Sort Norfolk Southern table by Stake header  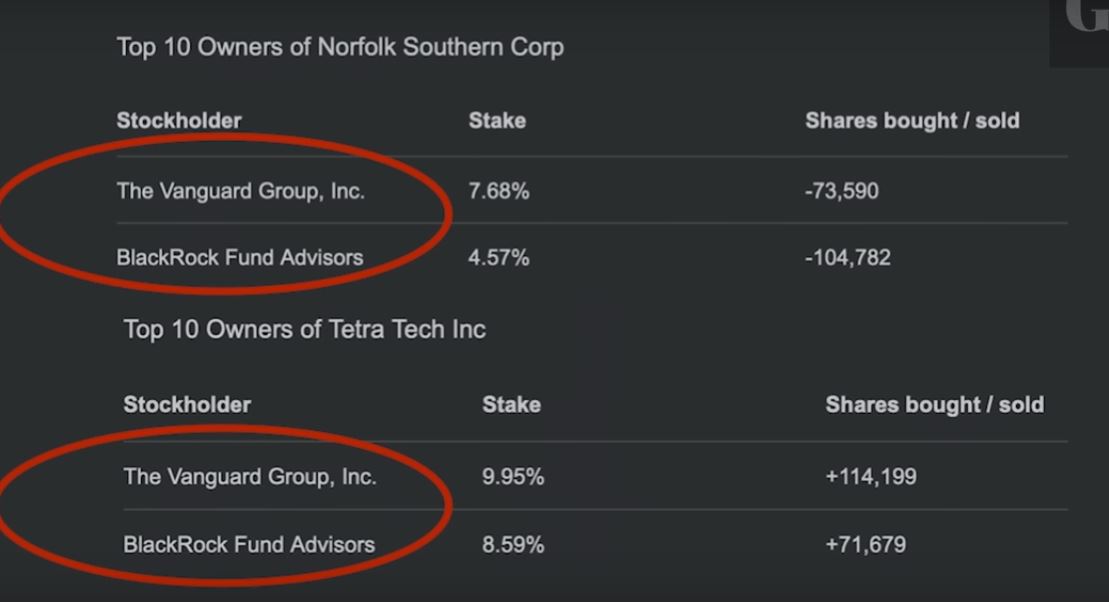497,121
